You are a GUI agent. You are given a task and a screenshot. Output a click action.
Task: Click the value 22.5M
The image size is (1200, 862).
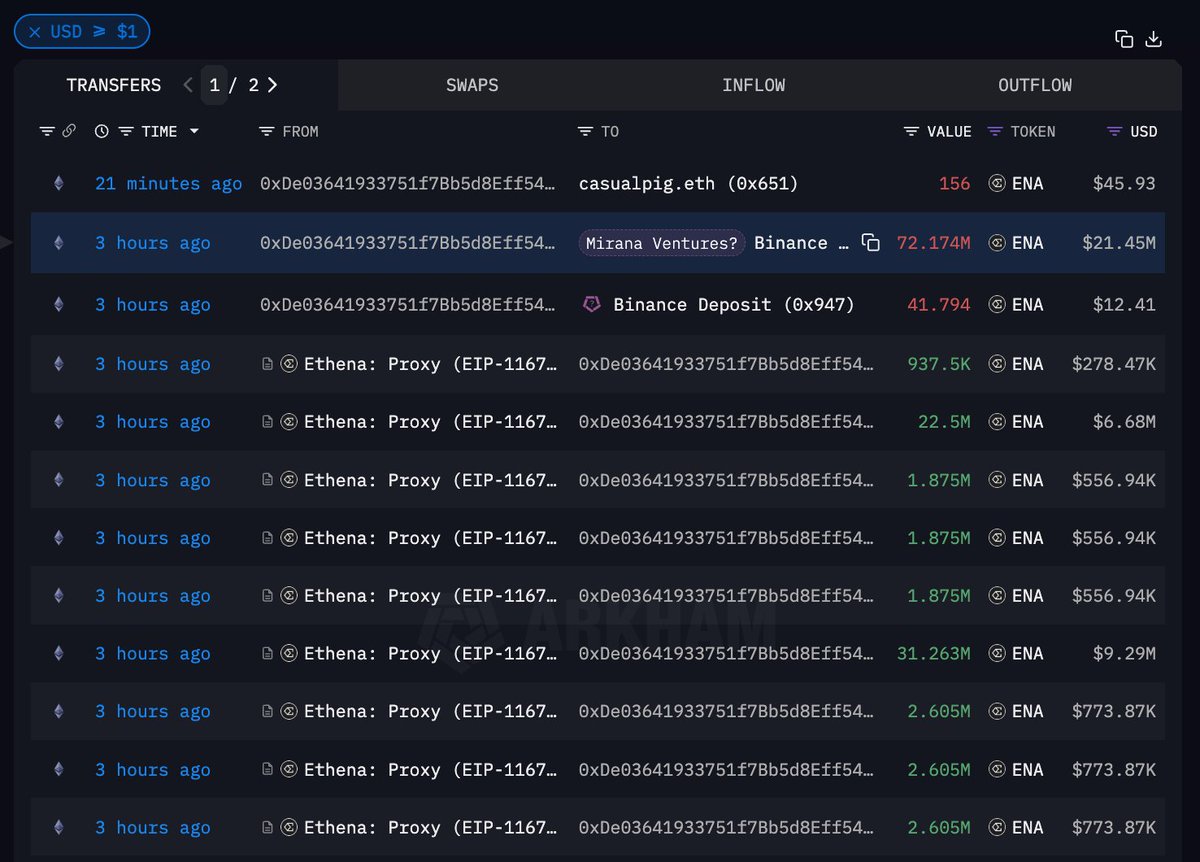tap(944, 422)
